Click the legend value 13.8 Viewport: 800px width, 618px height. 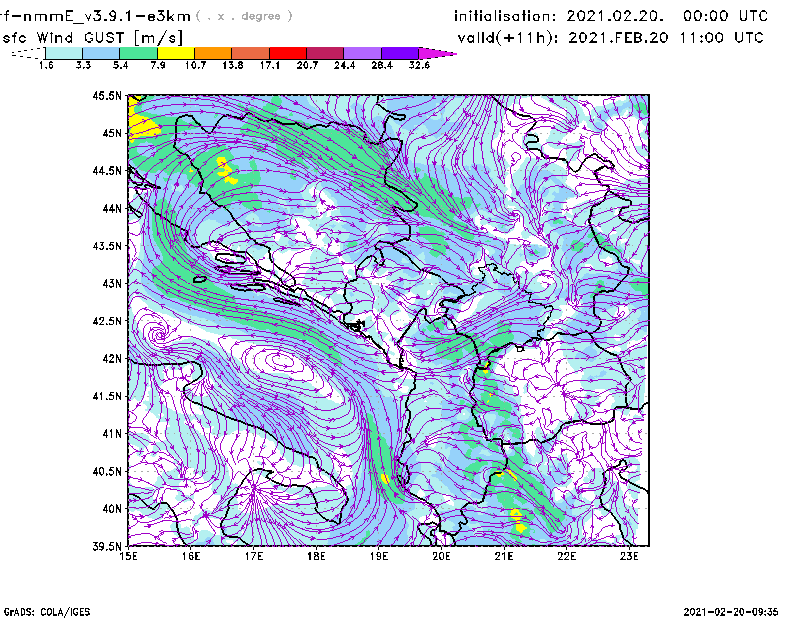[x=233, y=65]
